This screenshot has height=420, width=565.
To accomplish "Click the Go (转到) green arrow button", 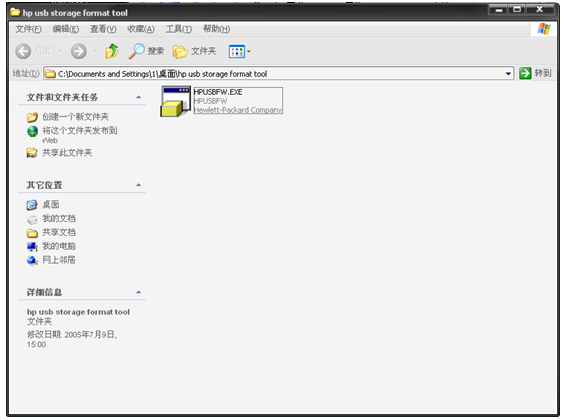I will [x=525, y=73].
